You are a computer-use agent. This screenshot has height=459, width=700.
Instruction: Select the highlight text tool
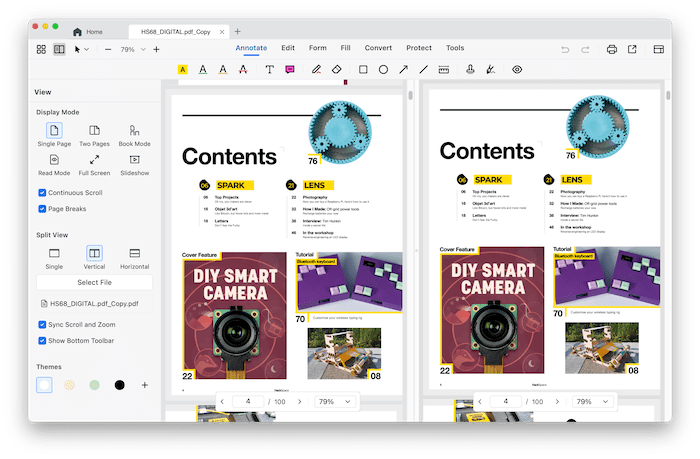[x=183, y=70]
